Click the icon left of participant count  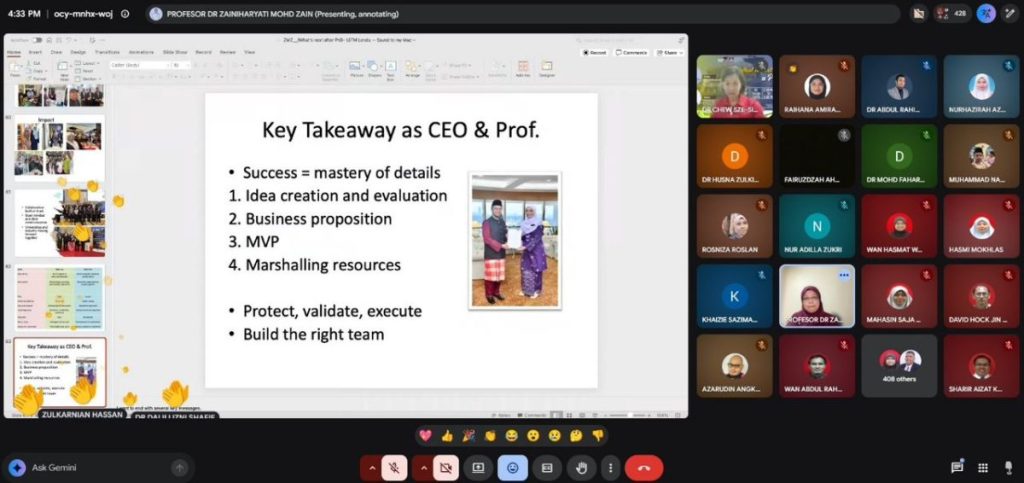pyautogui.click(x=919, y=14)
